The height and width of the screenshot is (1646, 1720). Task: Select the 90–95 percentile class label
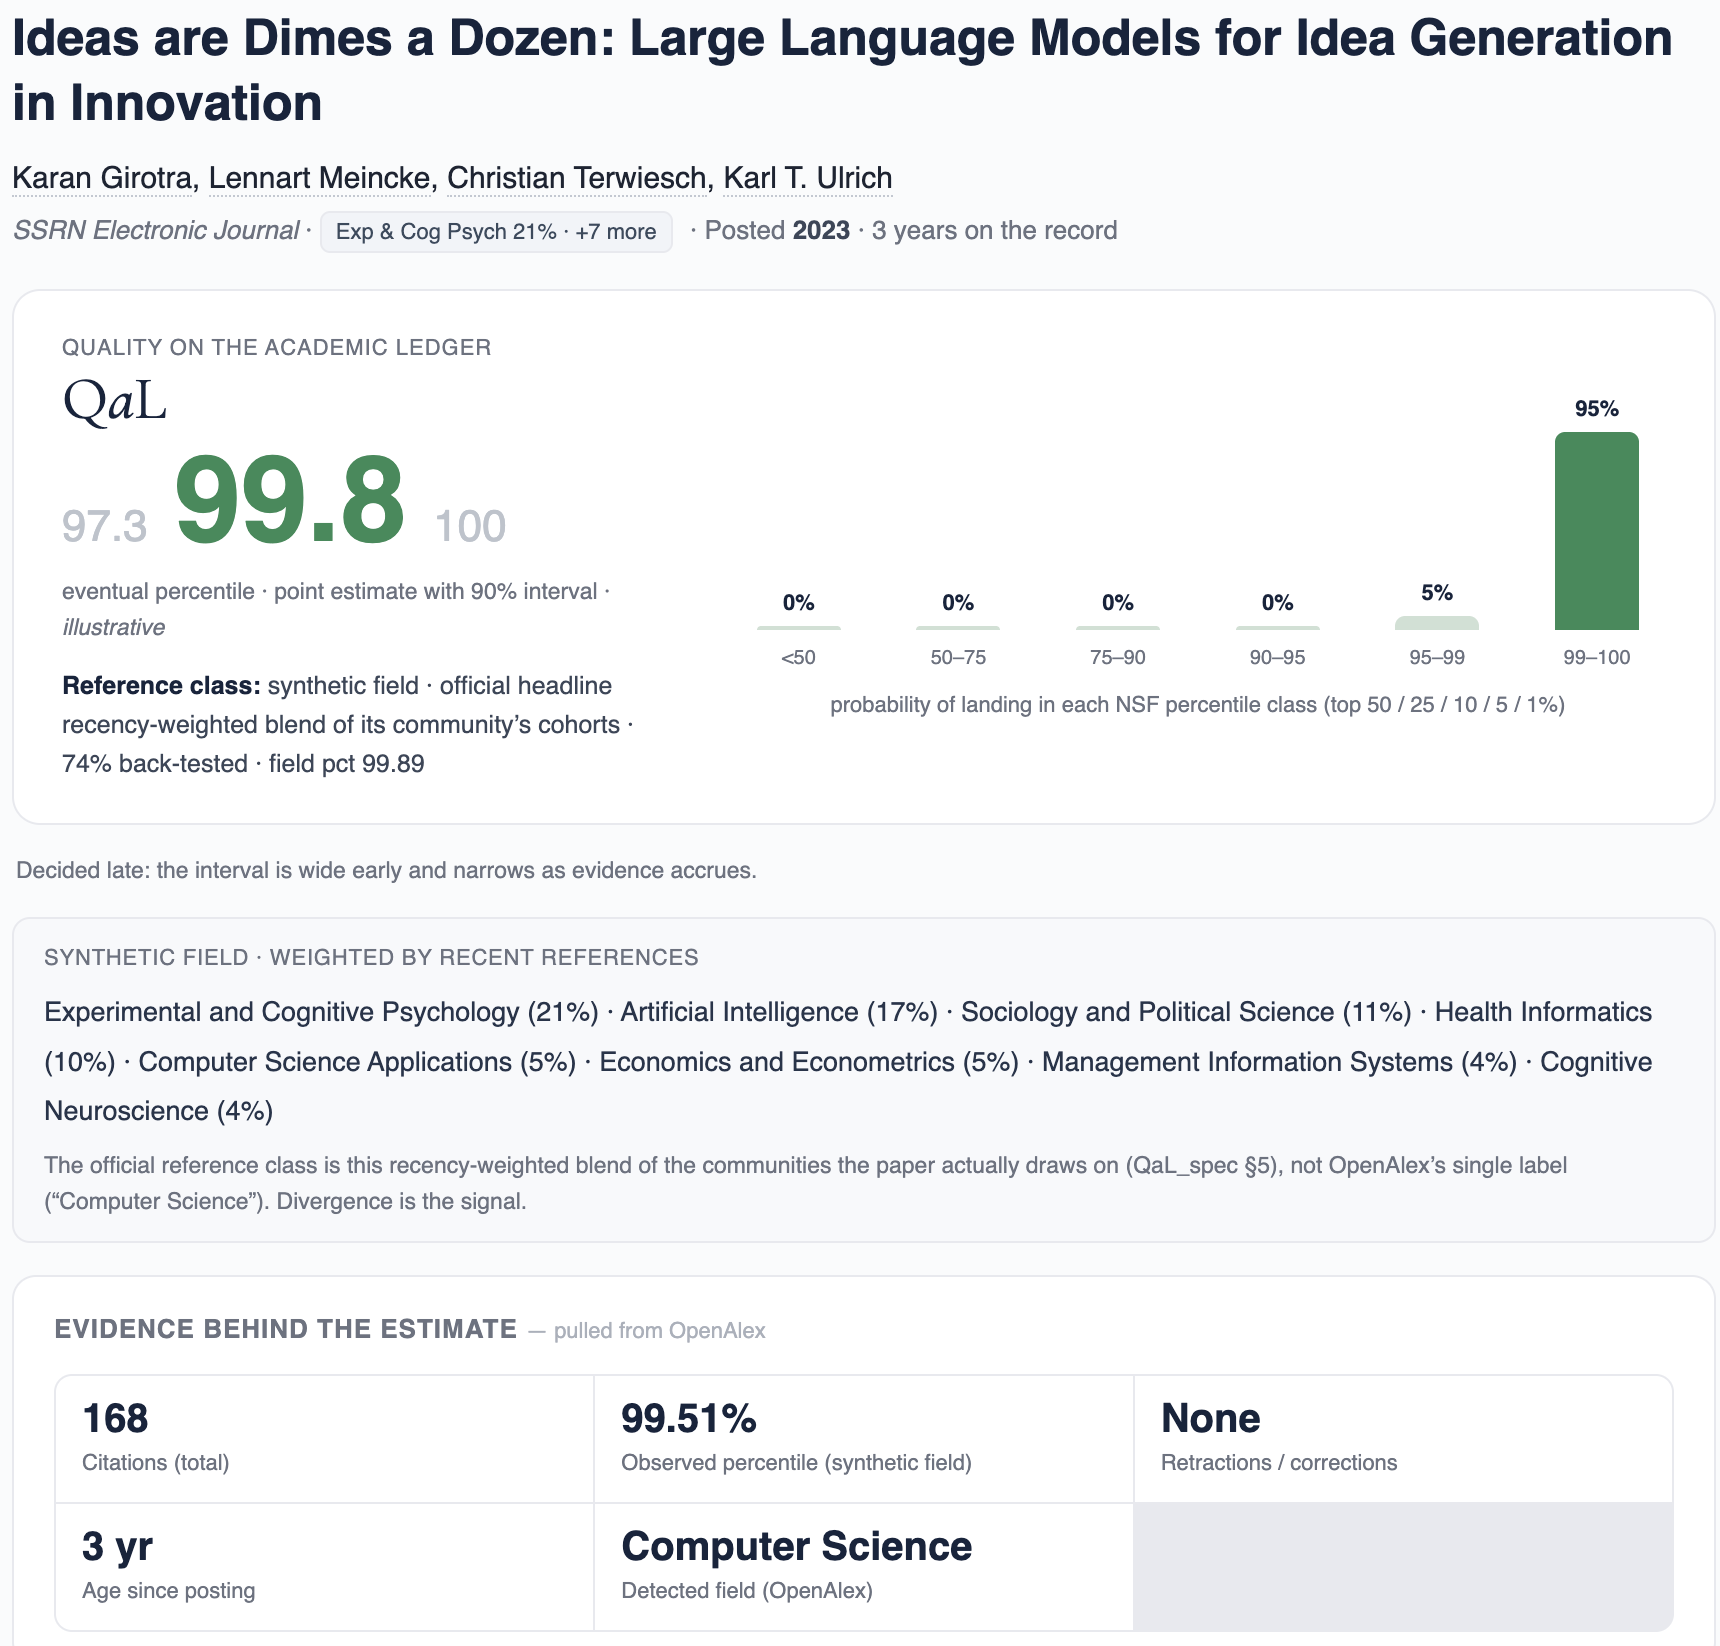[x=1278, y=657]
